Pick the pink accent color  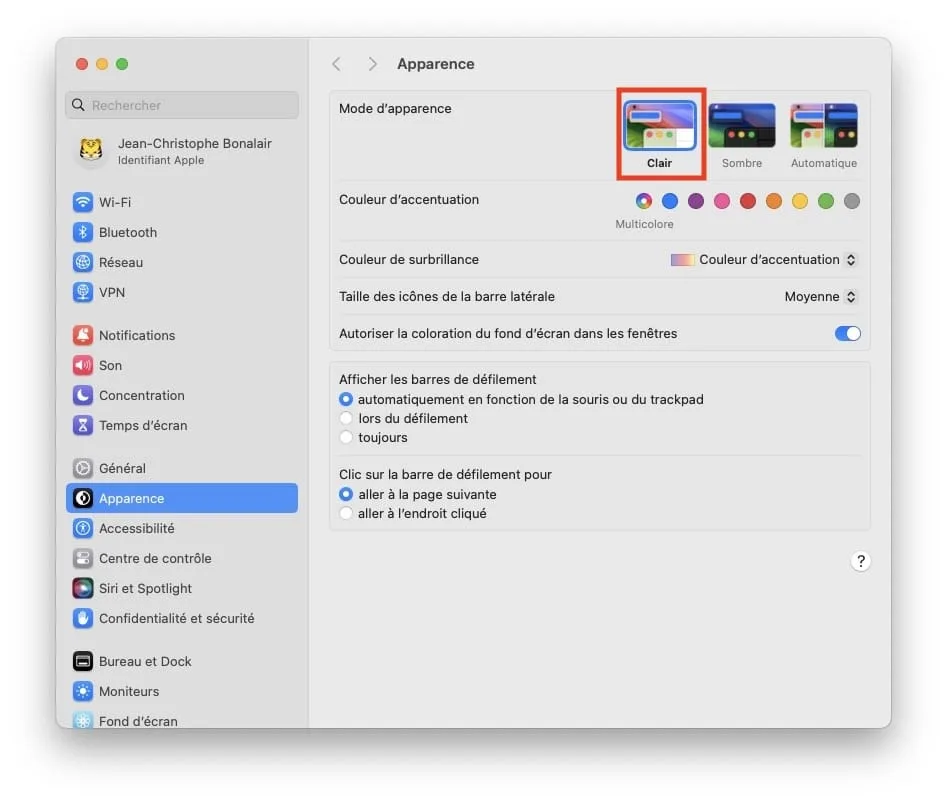click(722, 201)
